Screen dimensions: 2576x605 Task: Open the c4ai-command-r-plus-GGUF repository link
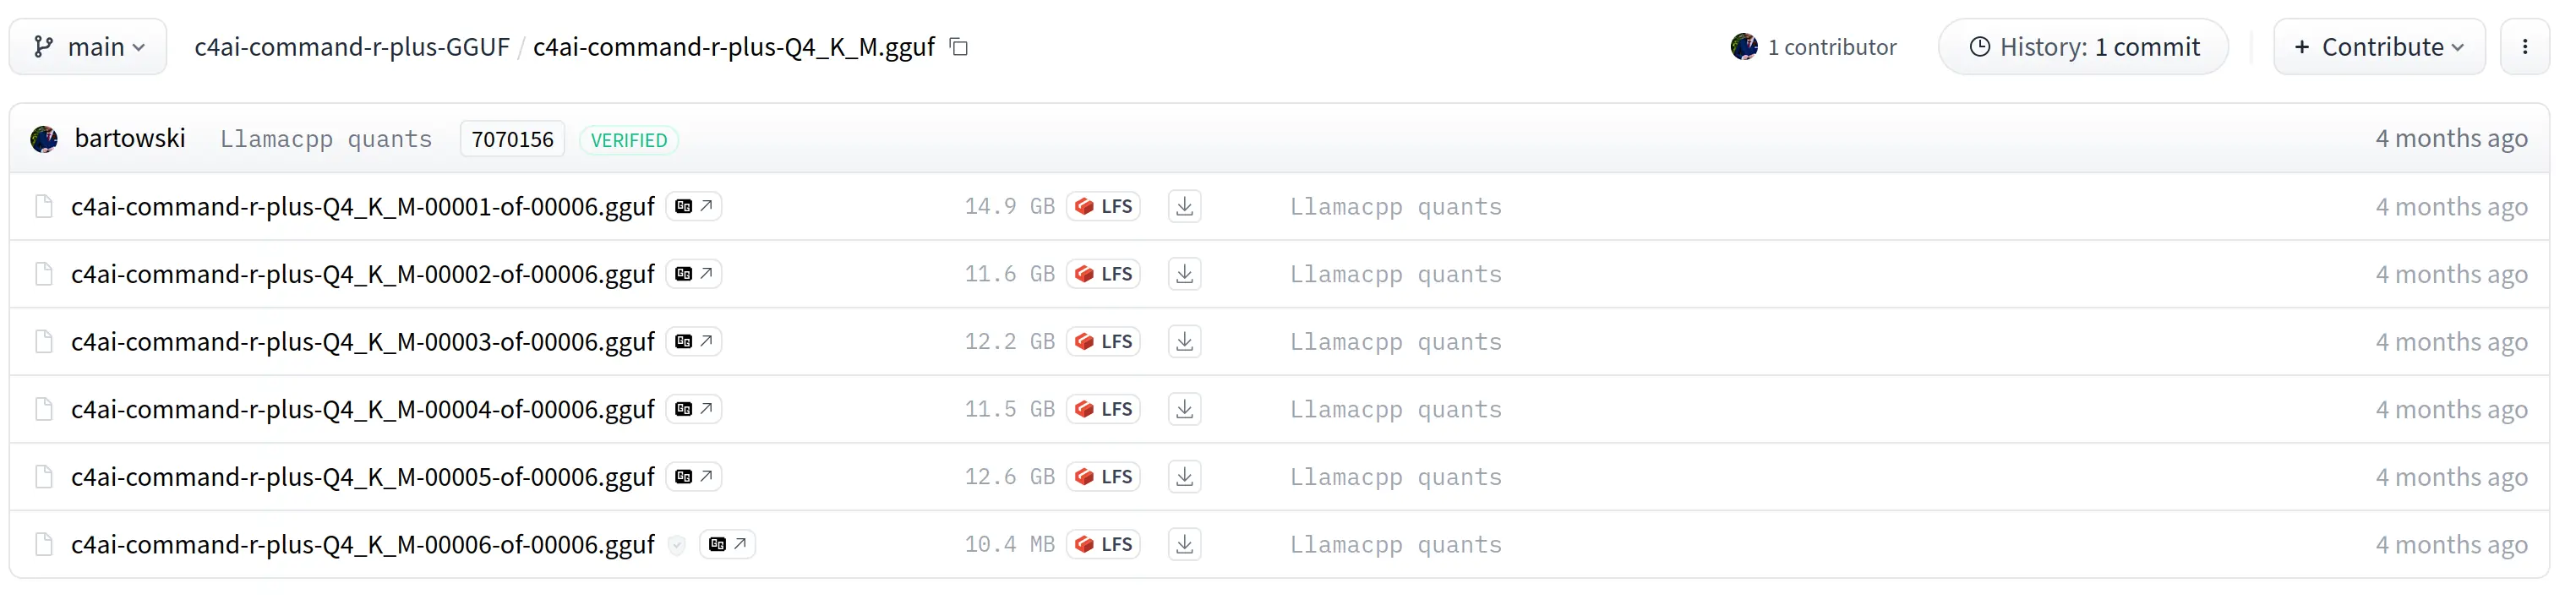point(352,47)
